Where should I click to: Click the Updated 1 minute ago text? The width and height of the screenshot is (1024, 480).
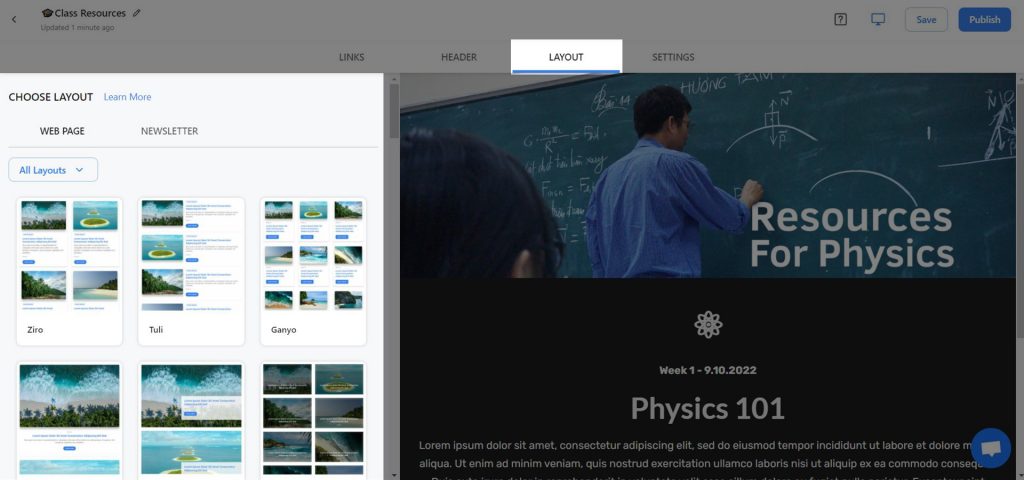pos(78,28)
